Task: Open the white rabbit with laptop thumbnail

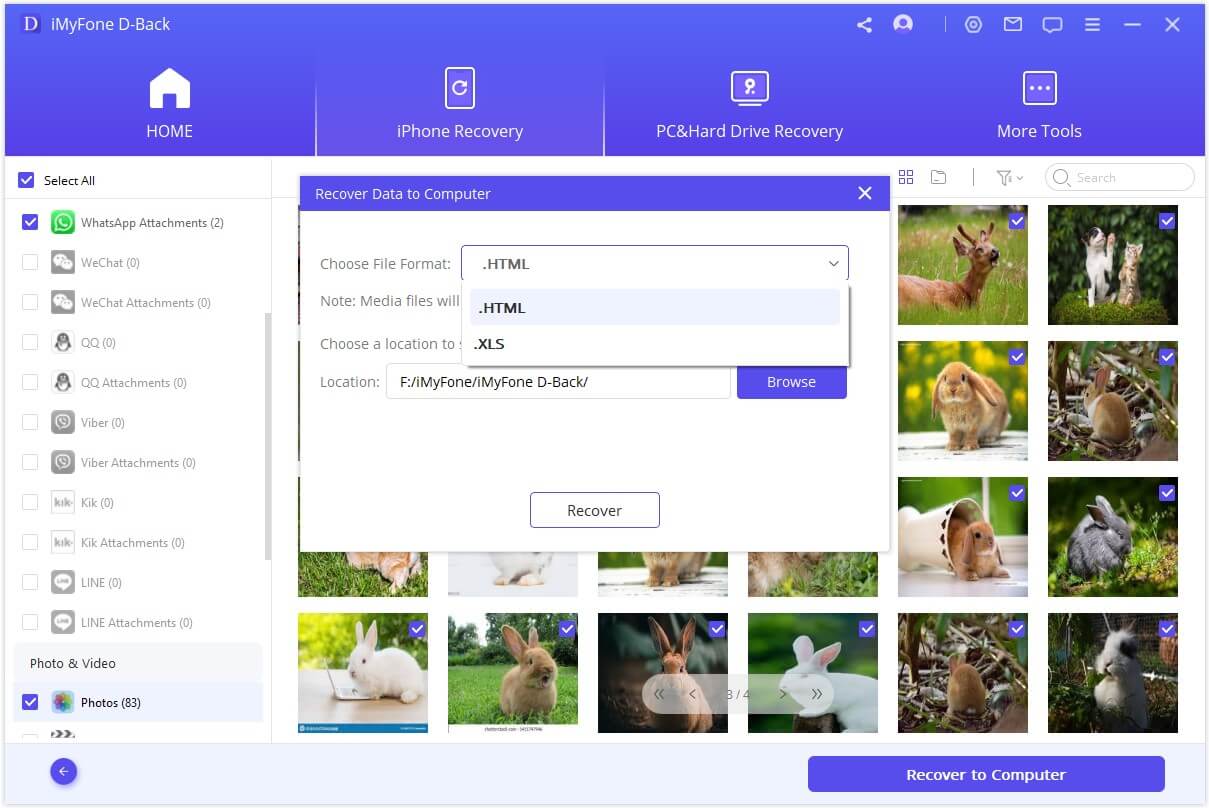Action: tap(363, 673)
